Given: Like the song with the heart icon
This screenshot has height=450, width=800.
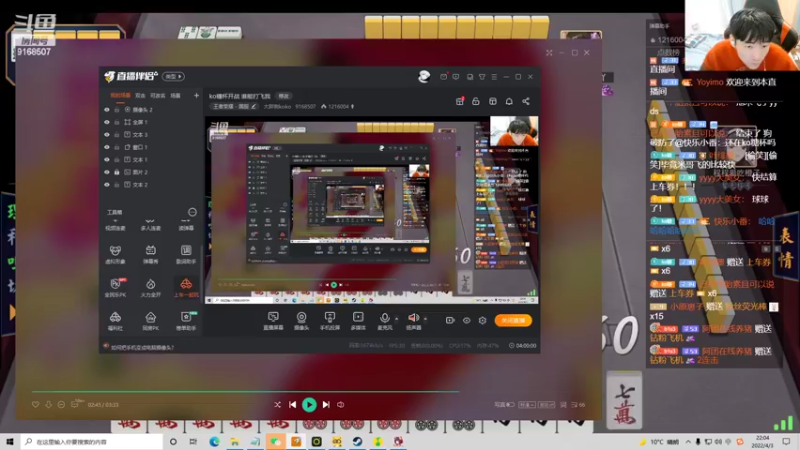Looking at the screenshot, I should click(x=35, y=405).
